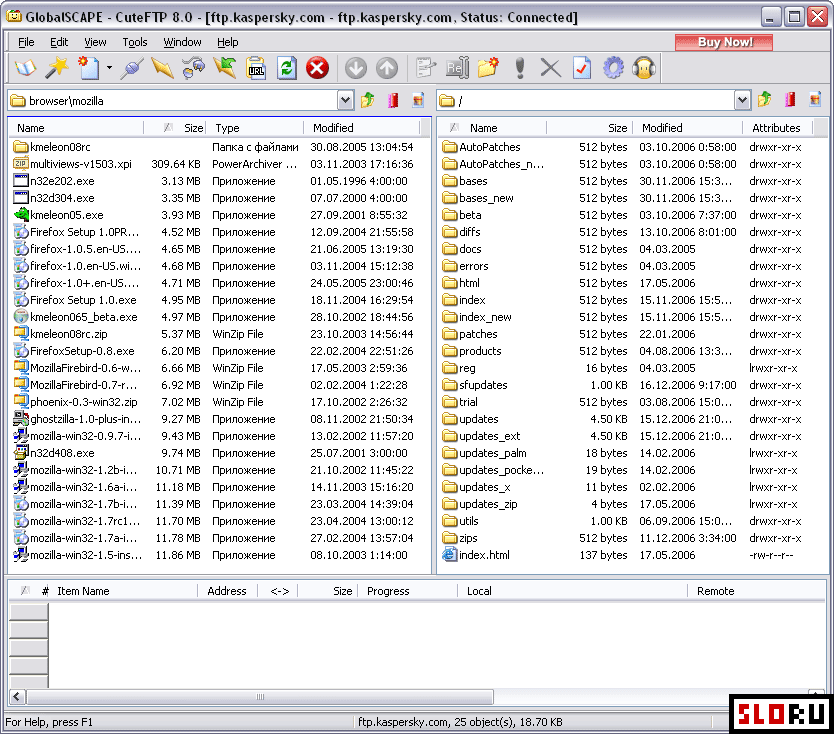This screenshot has width=834, height=734.
Task: Select the bases_new remote folder
Action: click(478, 198)
